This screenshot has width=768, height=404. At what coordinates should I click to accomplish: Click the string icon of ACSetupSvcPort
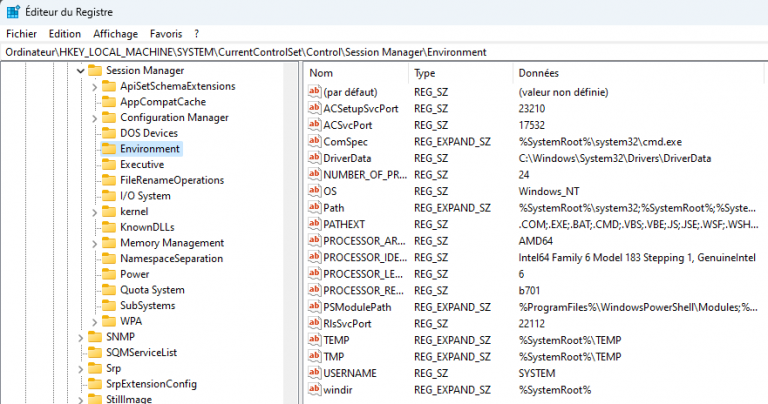(314, 108)
